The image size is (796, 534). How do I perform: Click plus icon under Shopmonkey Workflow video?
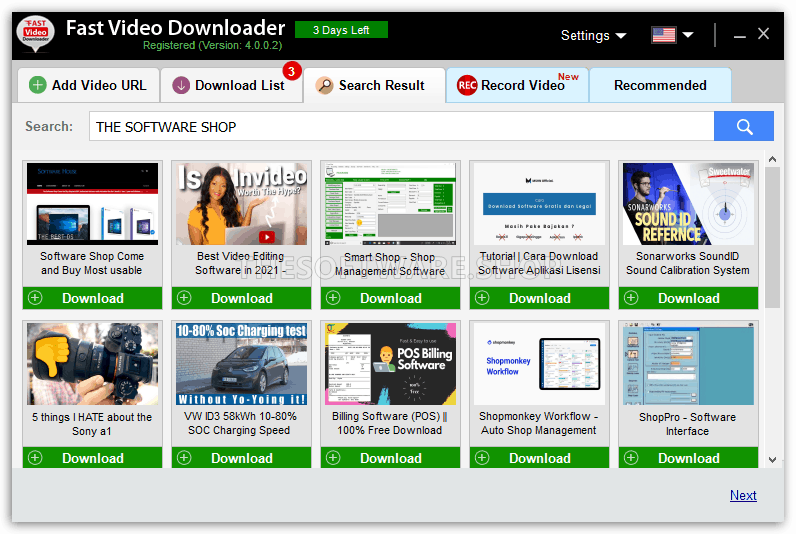click(482, 457)
